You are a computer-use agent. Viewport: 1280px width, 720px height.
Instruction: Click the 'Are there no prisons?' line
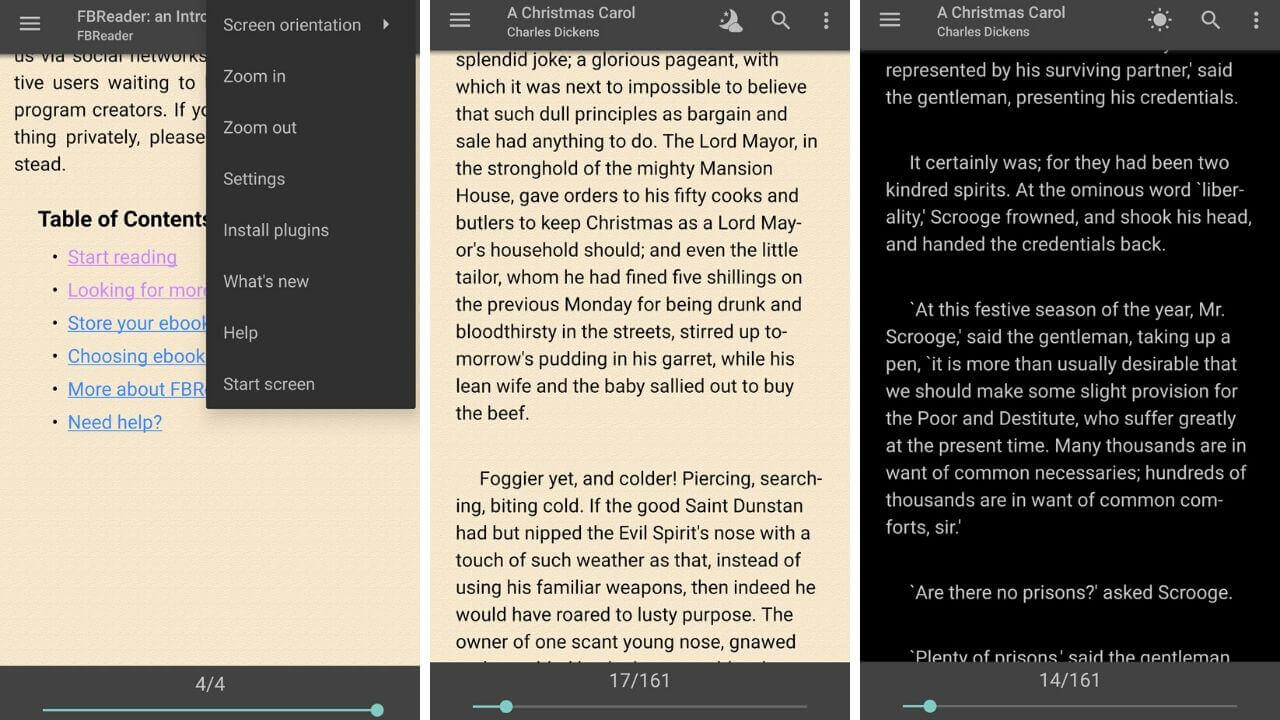tap(1071, 592)
